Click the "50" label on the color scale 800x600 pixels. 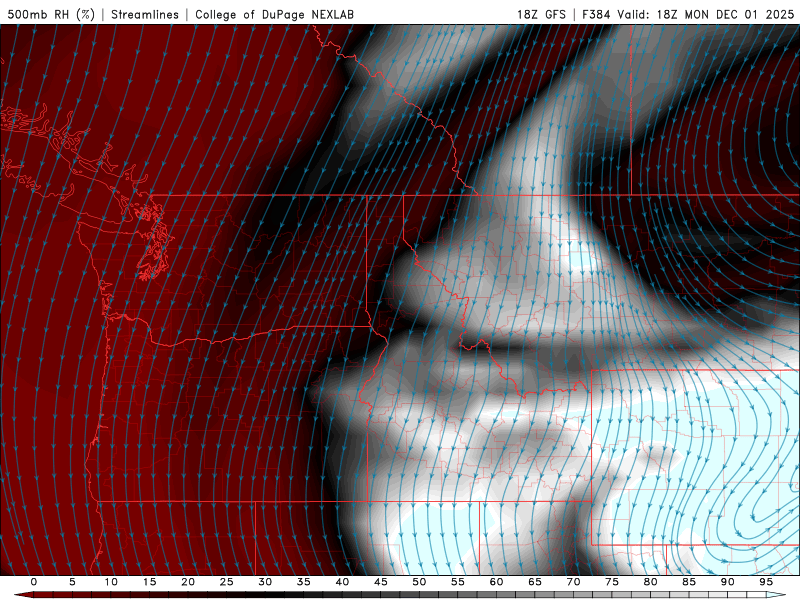click(419, 582)
